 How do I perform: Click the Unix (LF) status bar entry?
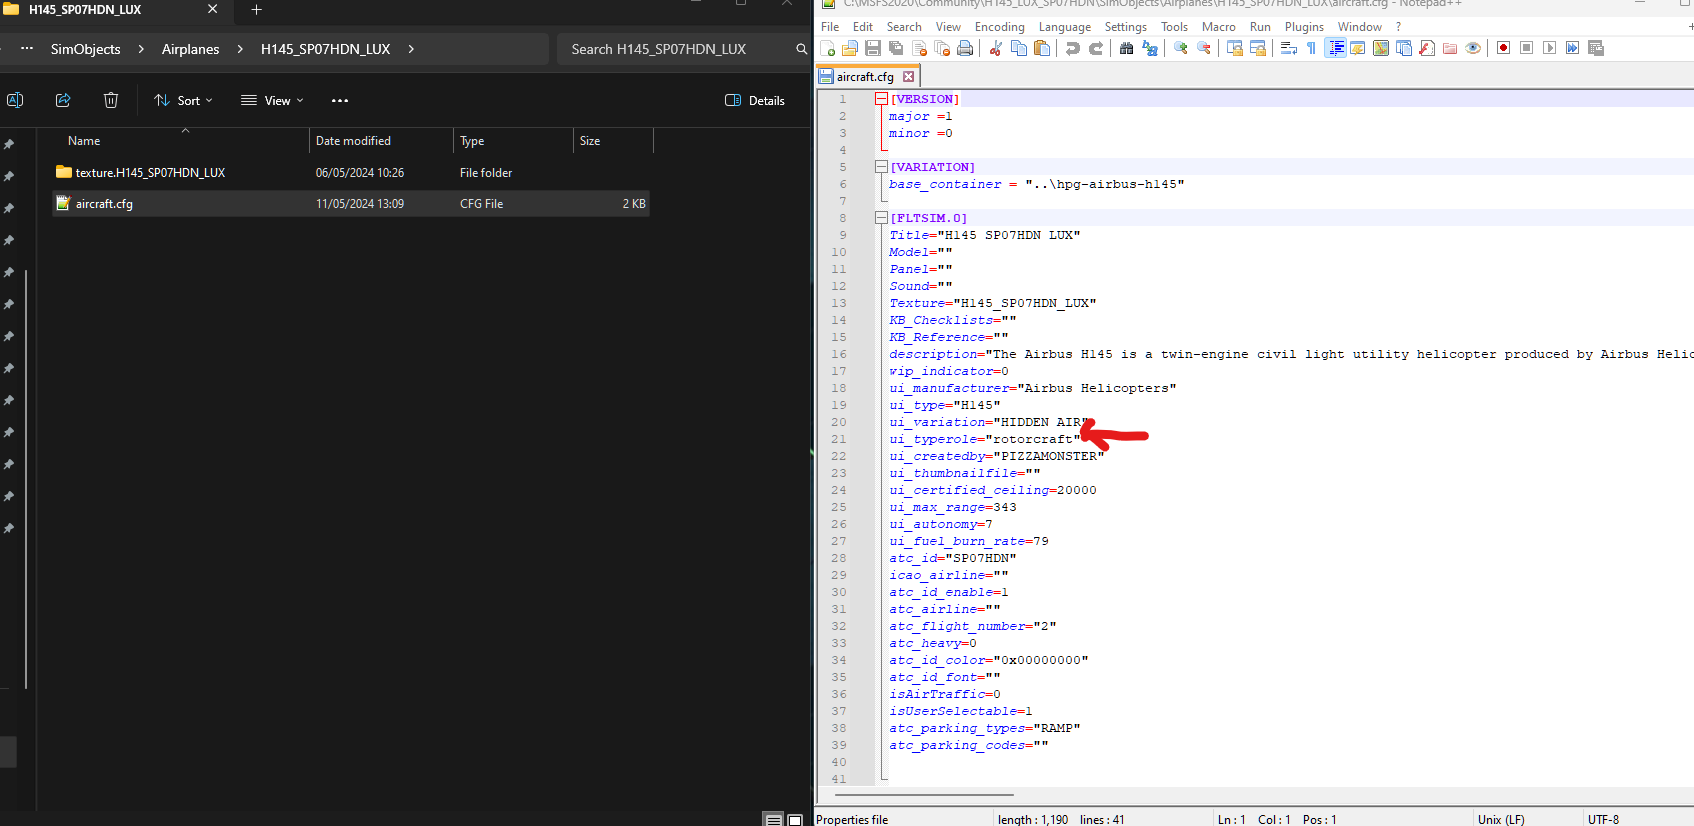1501,819
